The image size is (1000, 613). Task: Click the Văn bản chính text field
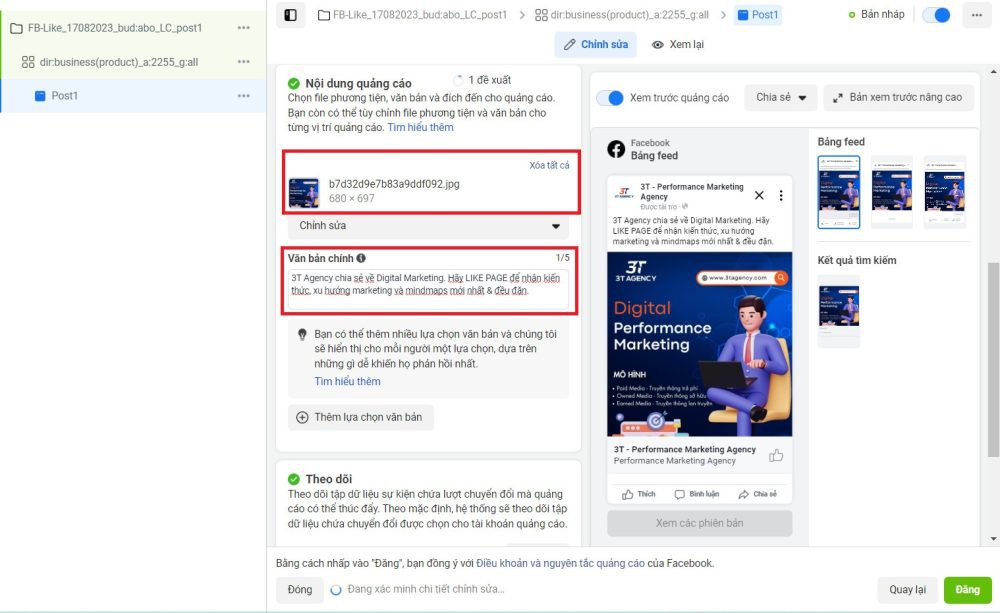(x=428, y=290)
